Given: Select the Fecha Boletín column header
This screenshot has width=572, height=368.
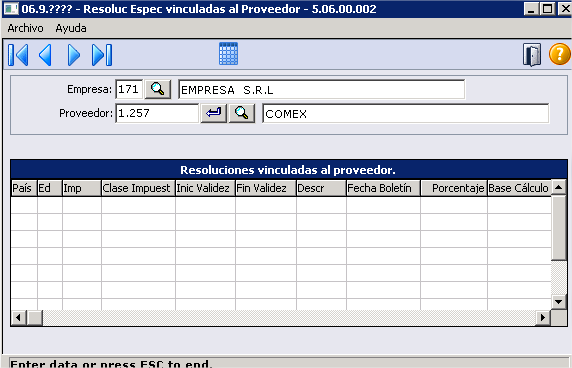Looking at the screenshot, I should 383,188.
